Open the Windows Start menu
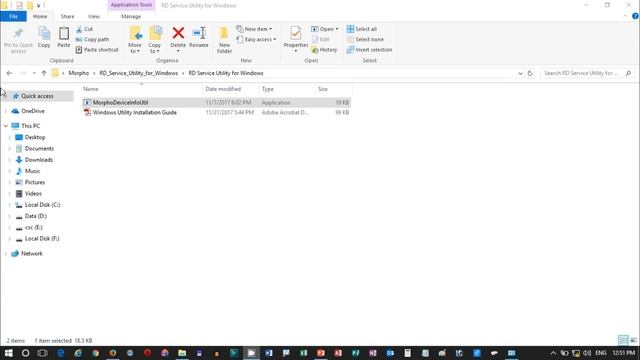This screenshot has height=360, width=640. tap(8, 353)
